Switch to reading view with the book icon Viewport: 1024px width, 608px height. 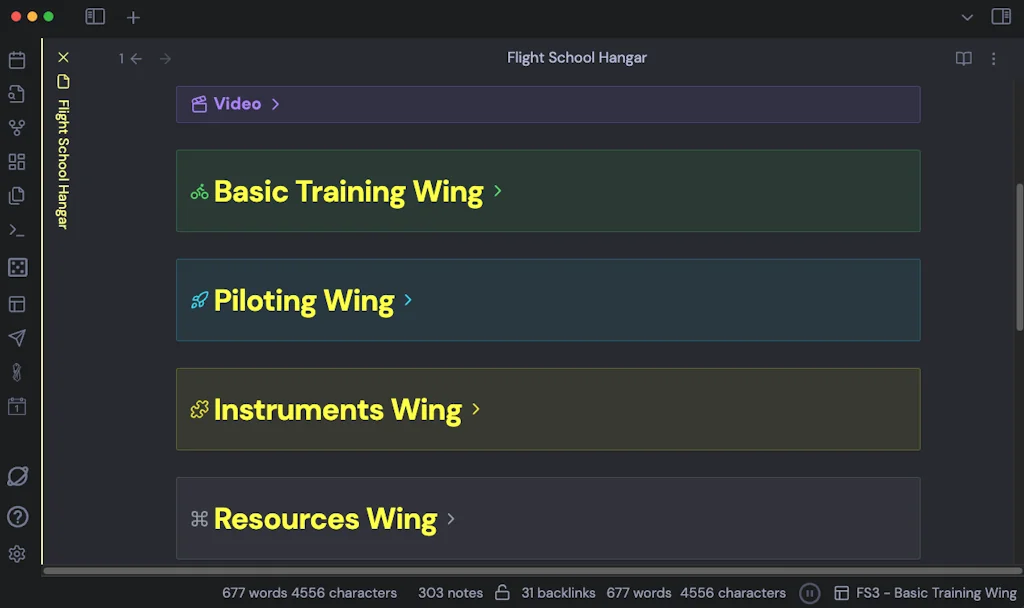tap(962, 58)
